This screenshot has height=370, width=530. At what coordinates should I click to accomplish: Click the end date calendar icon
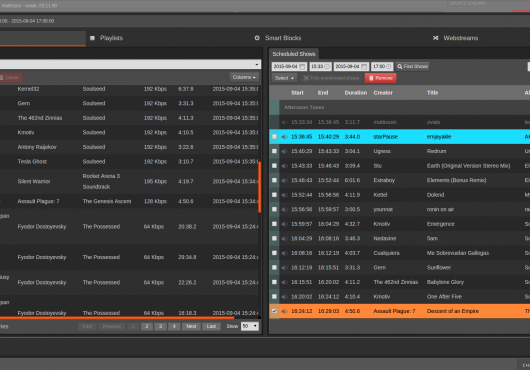coord(364,67)
